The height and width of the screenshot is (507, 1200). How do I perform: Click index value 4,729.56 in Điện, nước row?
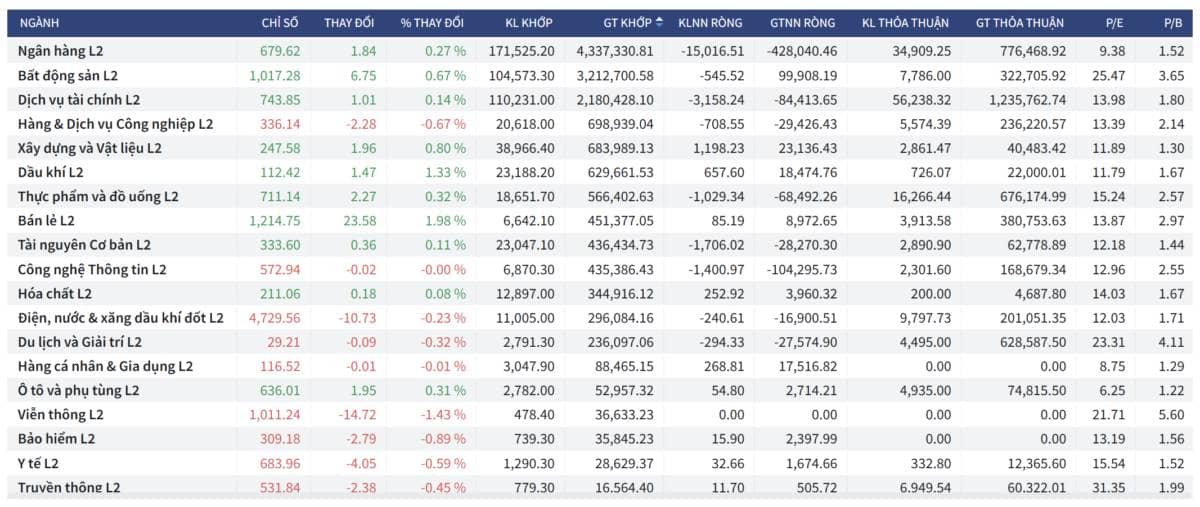pos(275,317)
